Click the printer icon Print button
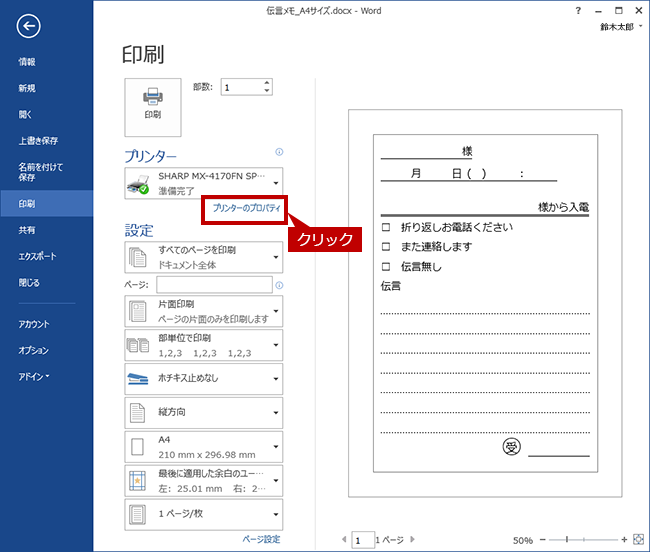Image resolution: width=650 pixels, height=552 pixels. pyautogui.click(x=153, y=107)
